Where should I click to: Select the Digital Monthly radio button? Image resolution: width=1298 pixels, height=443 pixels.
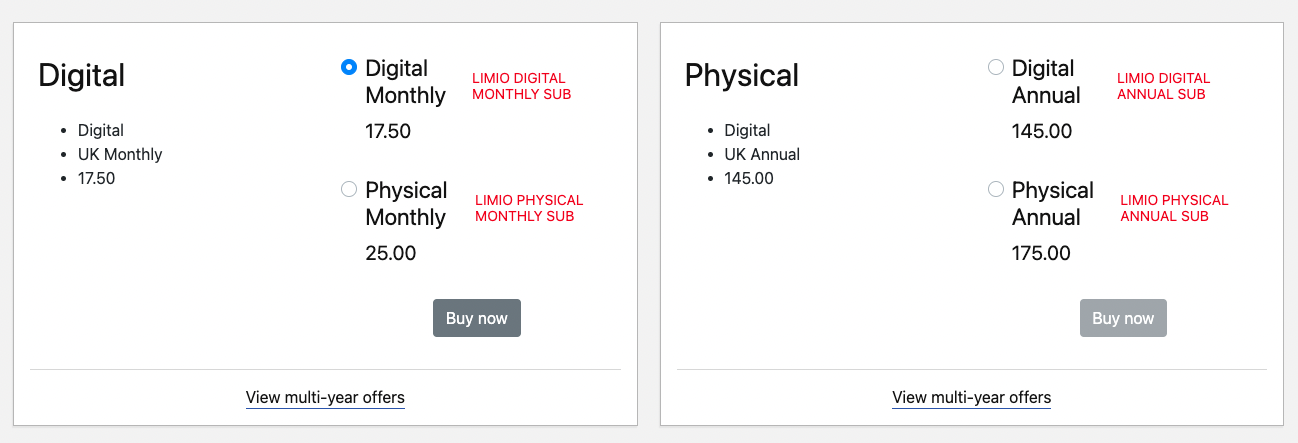point(349,68)
